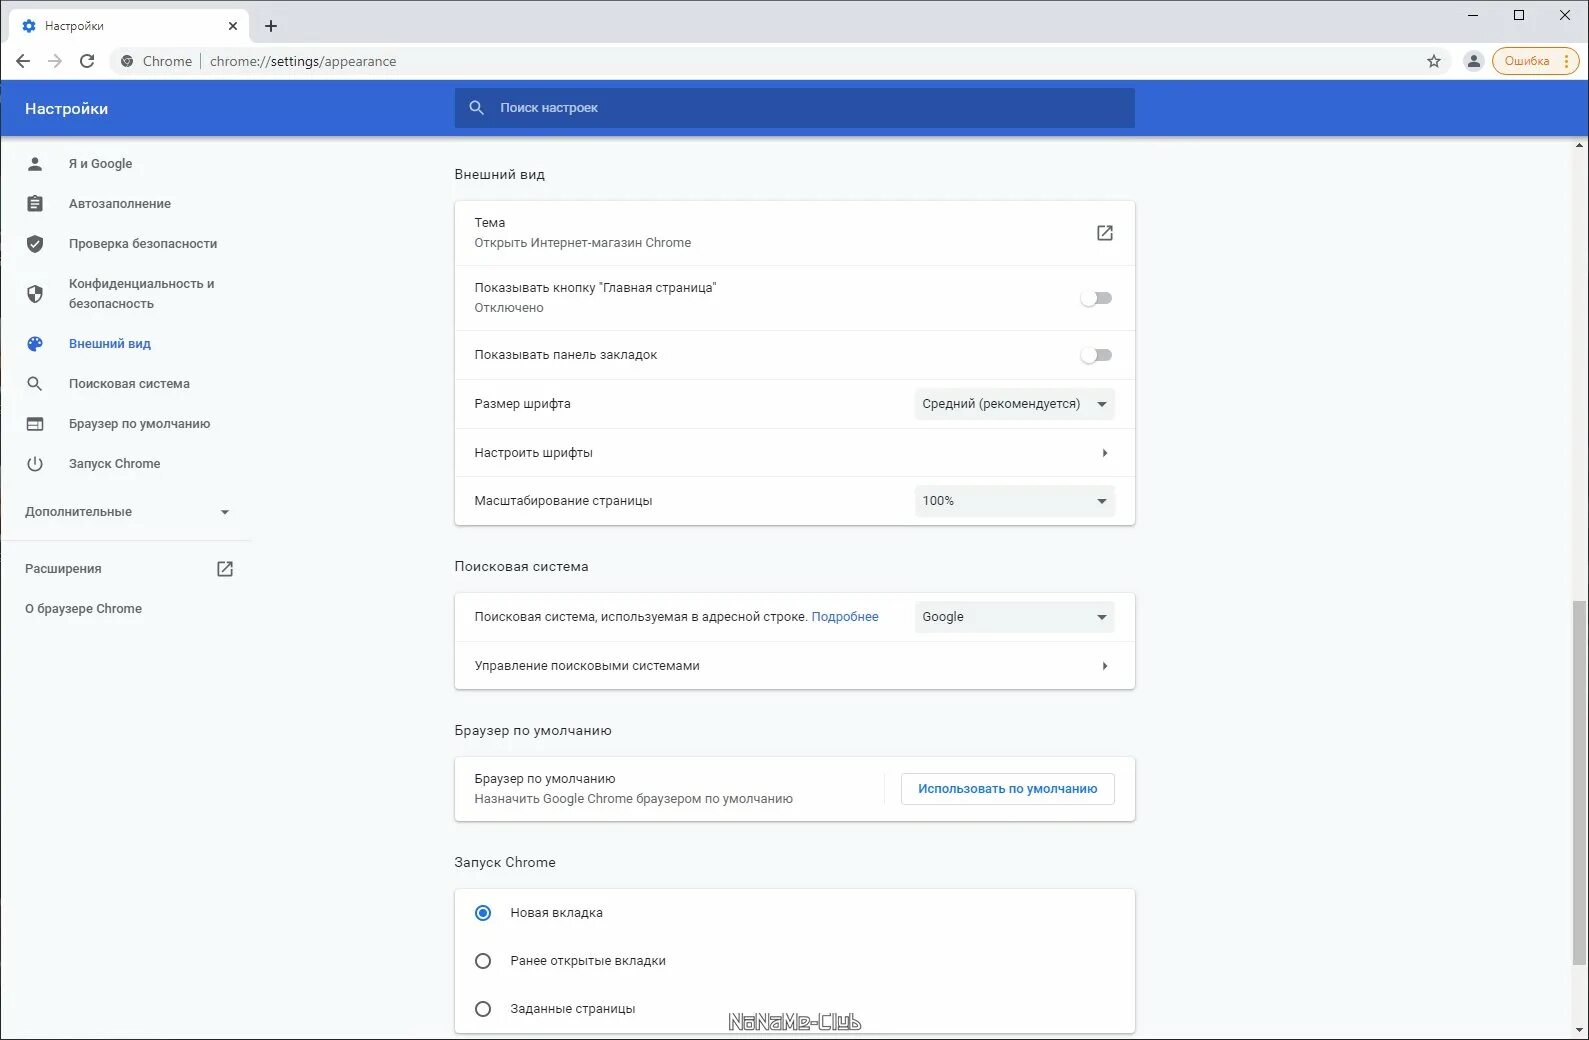The height and width of the screenshot is (1040, 1589).
Task: Open the search engine Google dropdown
Action: (1014, 617)
